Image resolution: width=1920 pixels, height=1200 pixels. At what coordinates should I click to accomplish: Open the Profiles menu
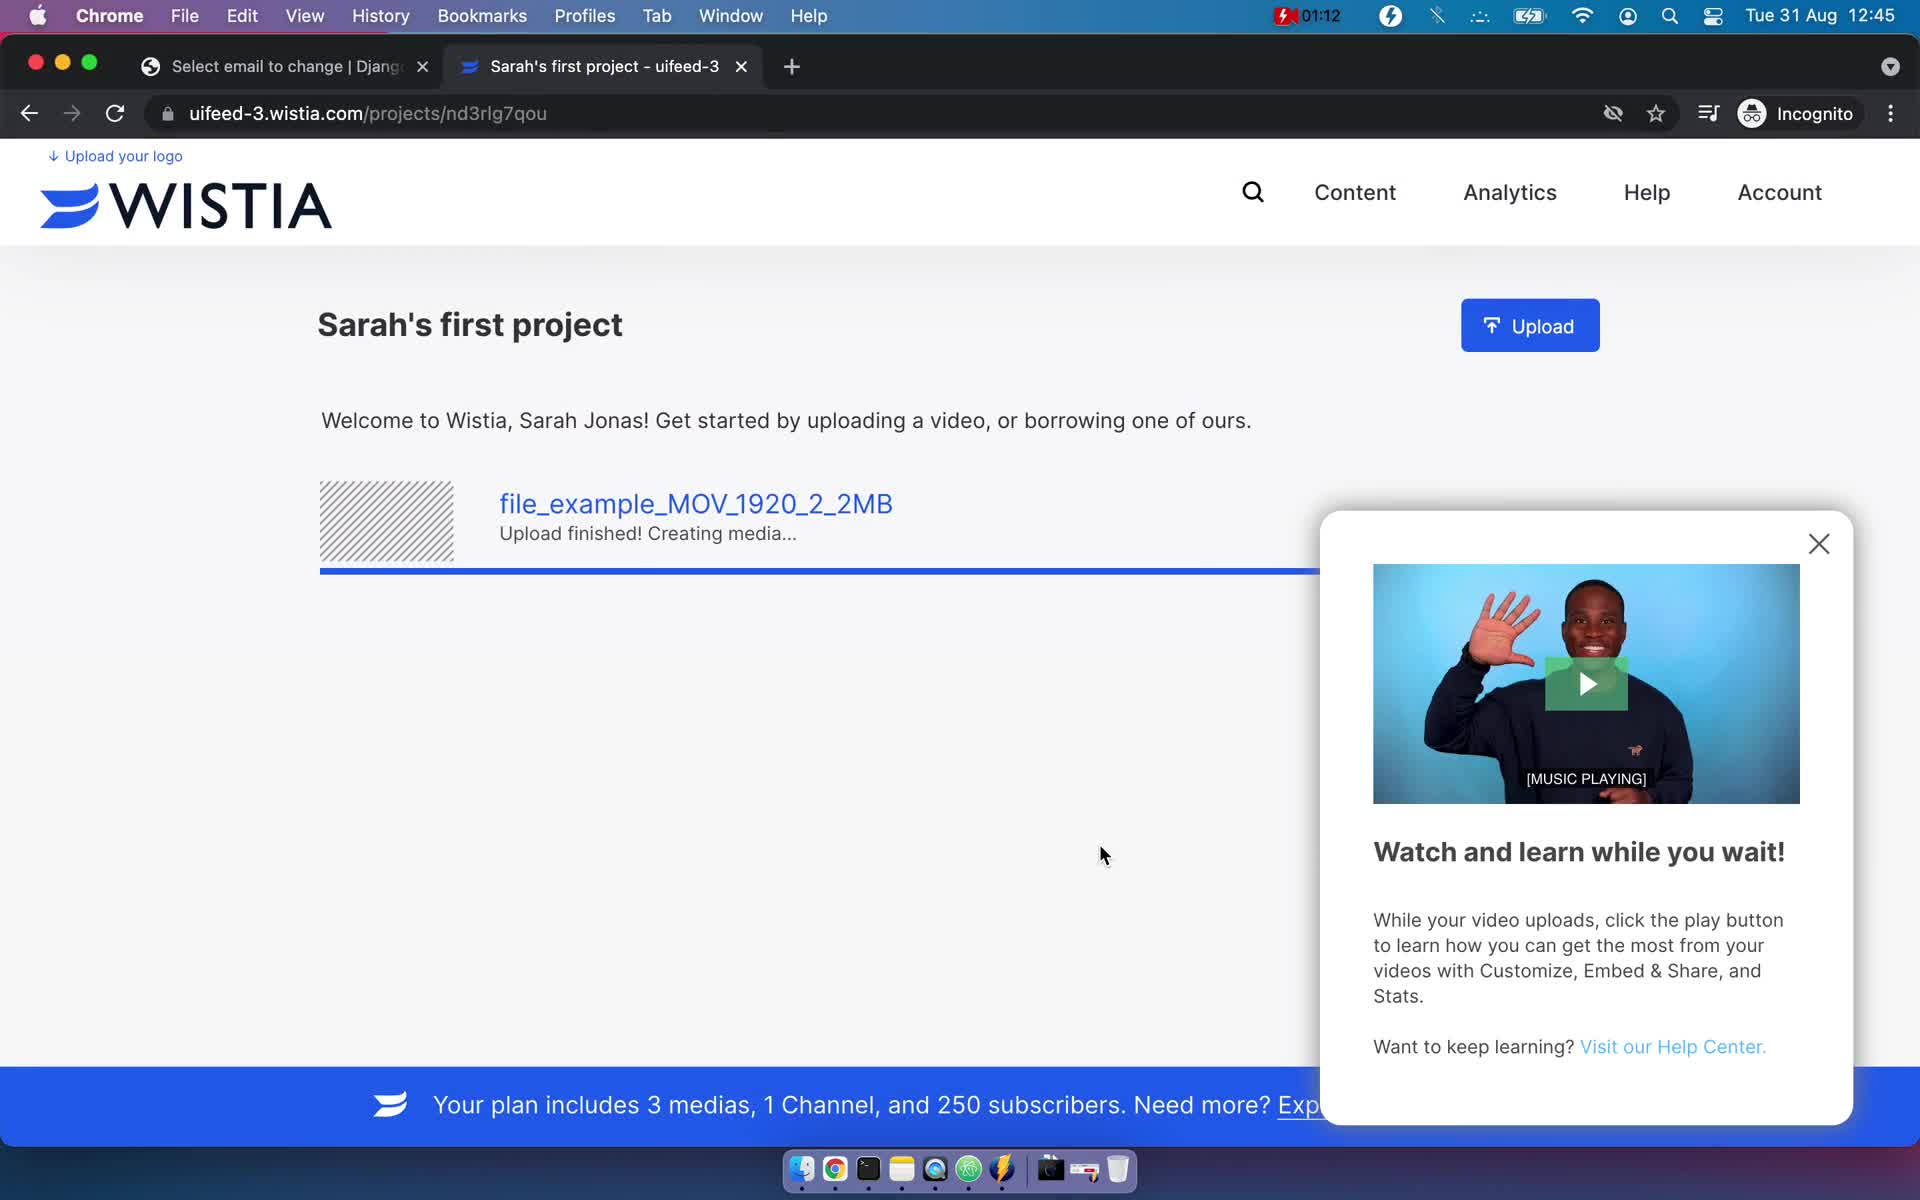pyautogui.click(x=584, y=15)
